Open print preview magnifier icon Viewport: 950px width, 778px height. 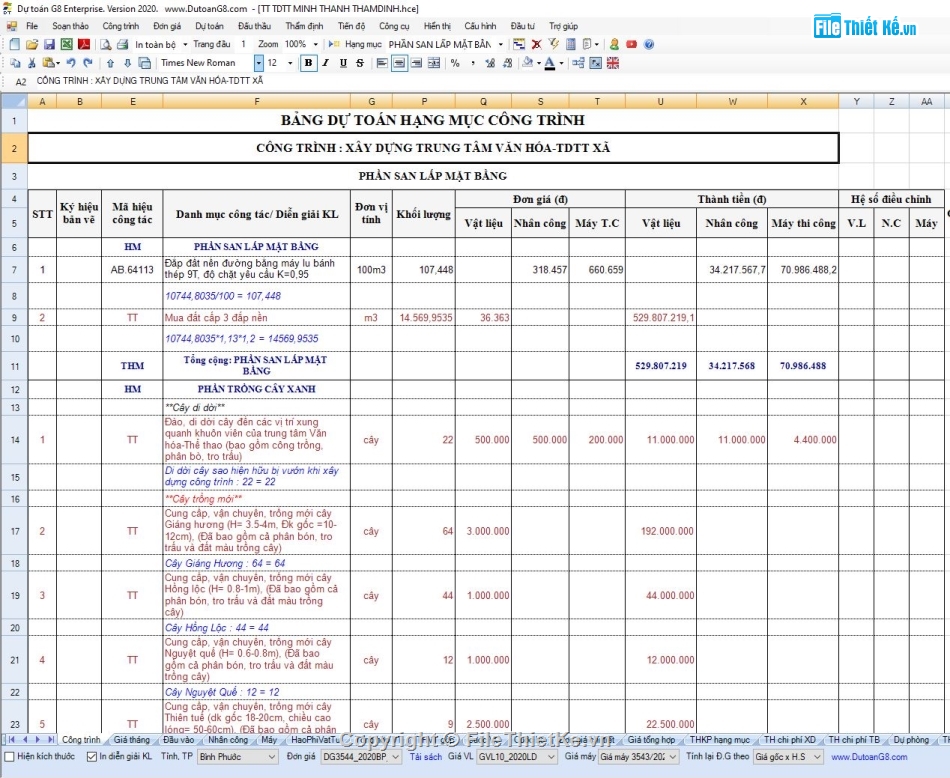click(105, 44)
